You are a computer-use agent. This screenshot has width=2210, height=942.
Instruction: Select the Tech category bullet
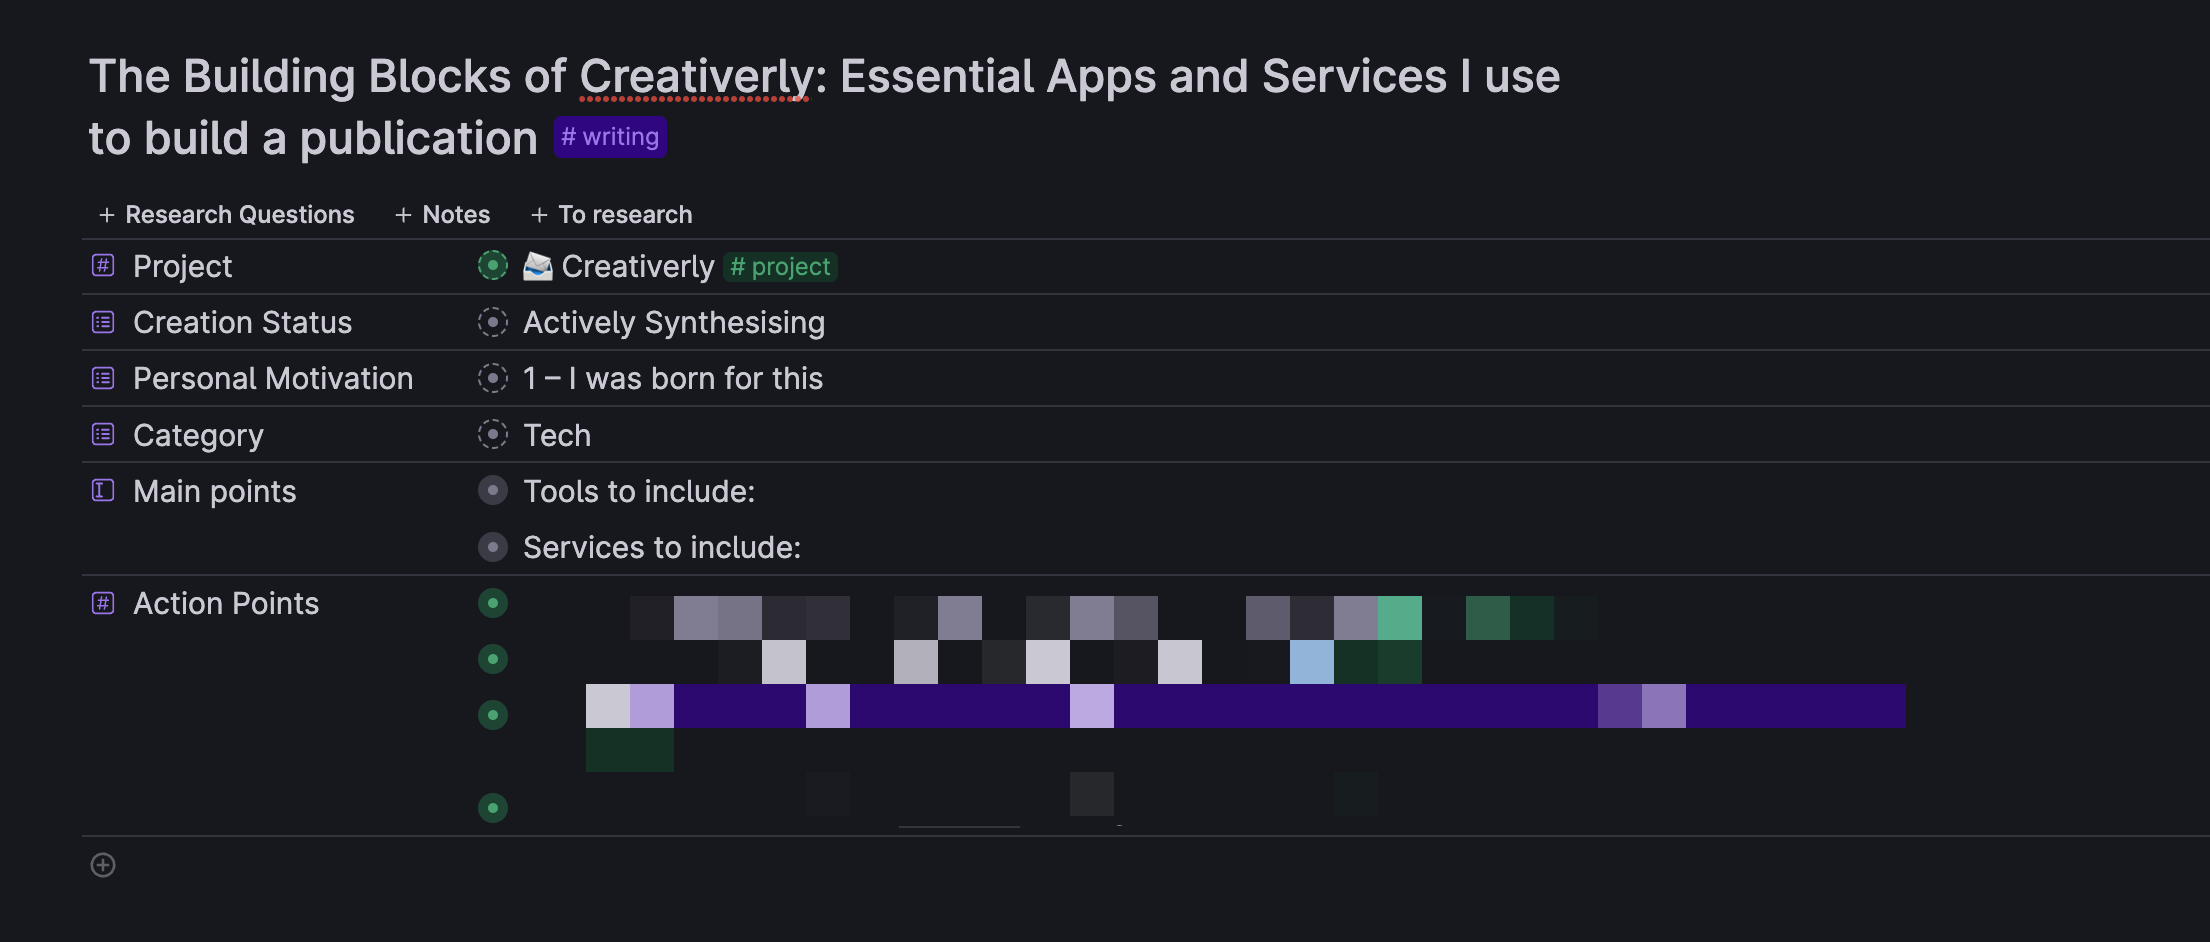pyautogui.click(x=493, y=434)
